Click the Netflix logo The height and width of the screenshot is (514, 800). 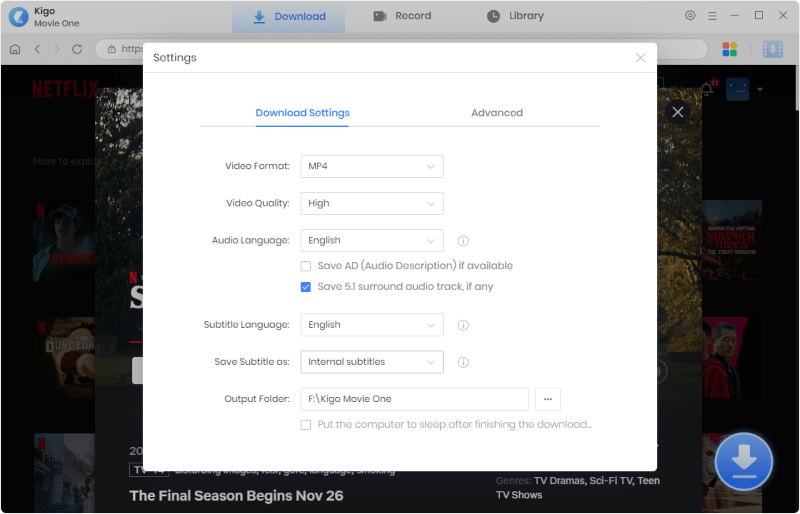64,89
